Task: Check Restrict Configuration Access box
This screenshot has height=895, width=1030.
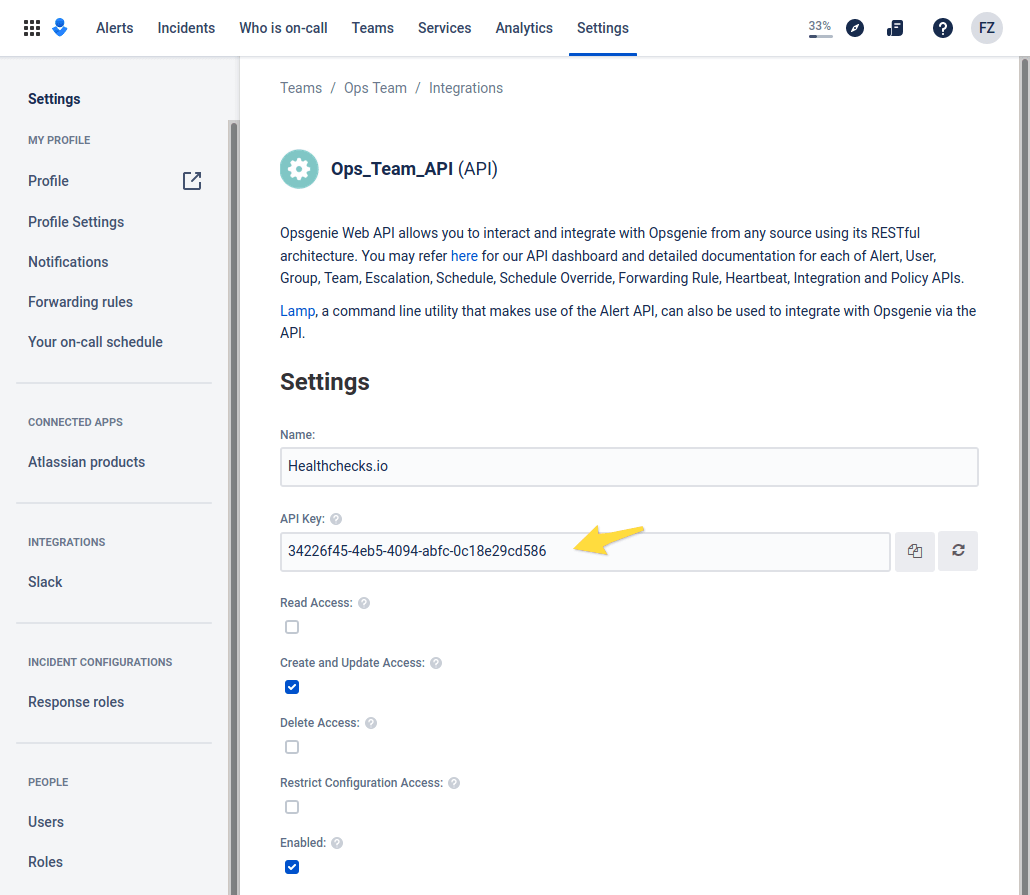Action: click(292, 807)
